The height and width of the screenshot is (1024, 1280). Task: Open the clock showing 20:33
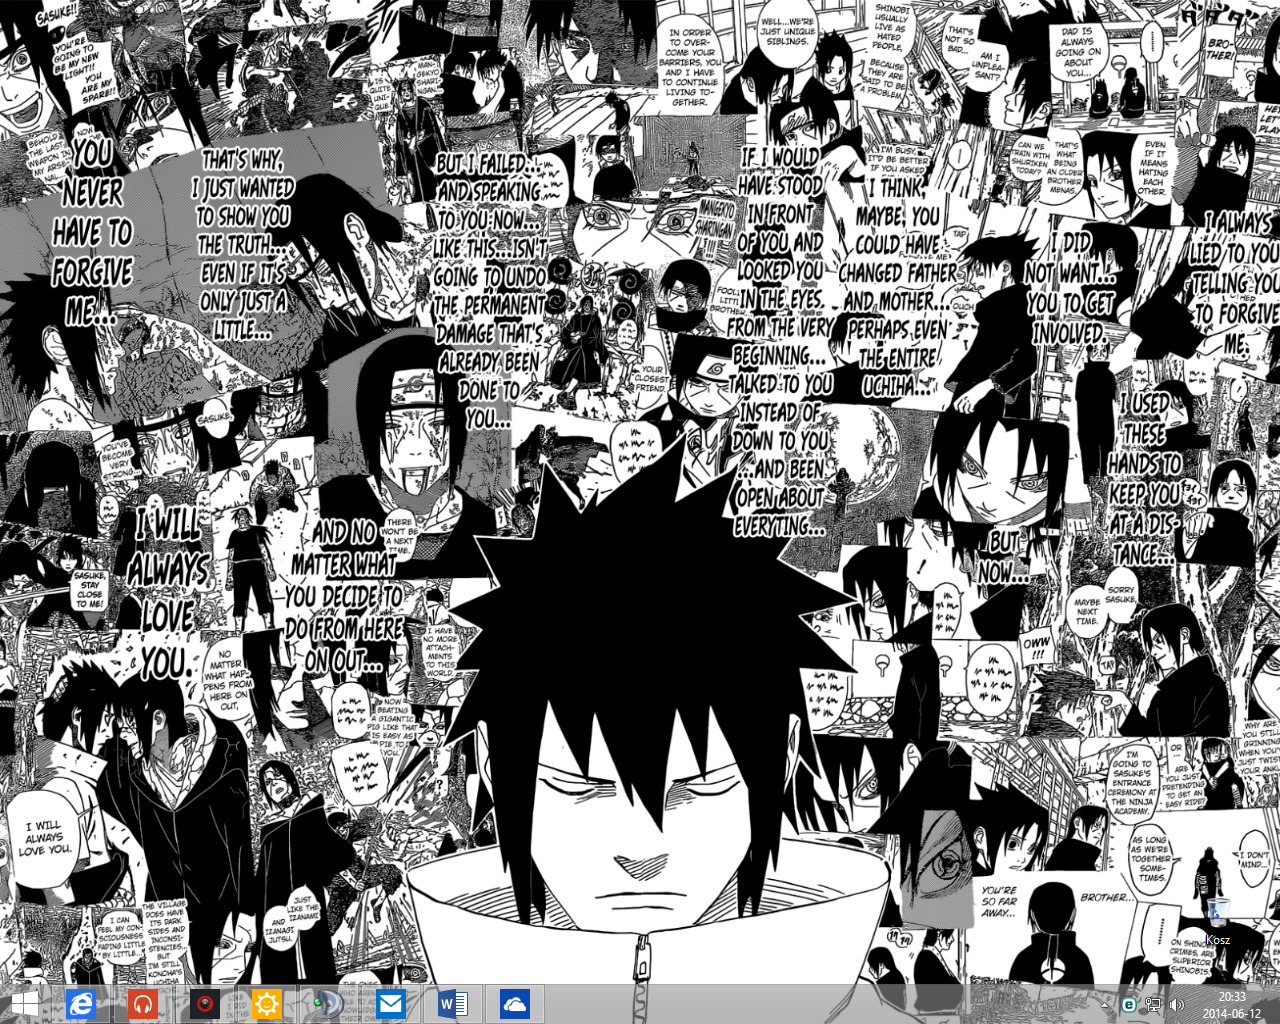(x=1232, y=1005)
